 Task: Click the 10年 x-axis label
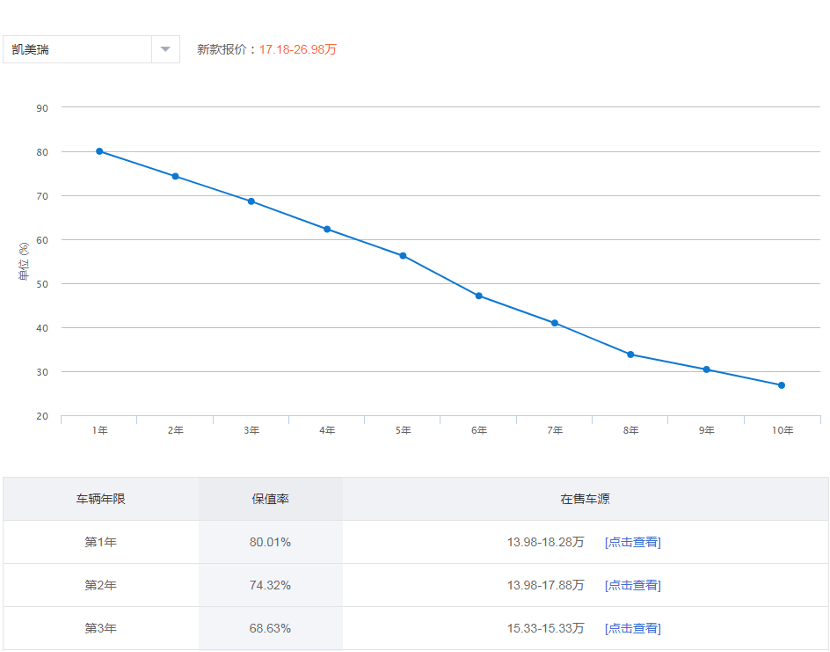[x=782, y=430]
